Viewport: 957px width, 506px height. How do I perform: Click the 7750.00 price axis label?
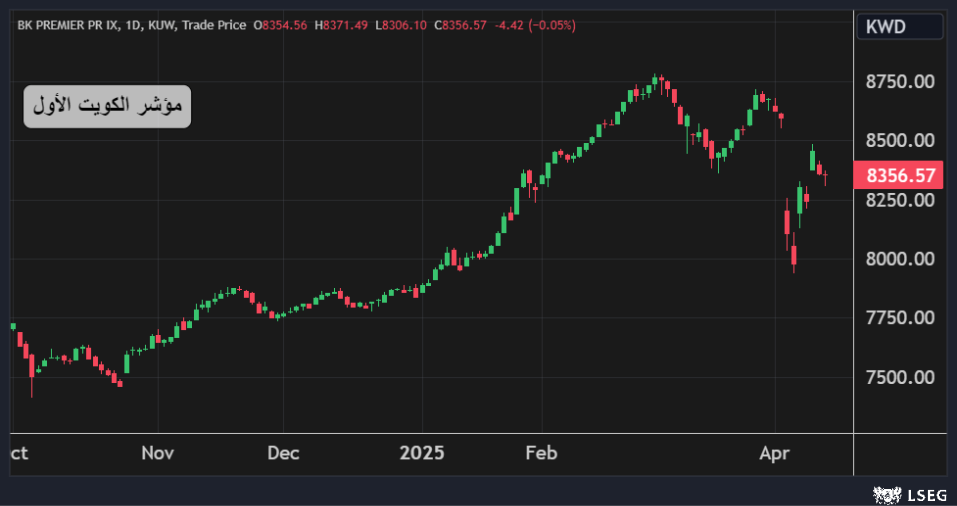[x=900, y=318]
